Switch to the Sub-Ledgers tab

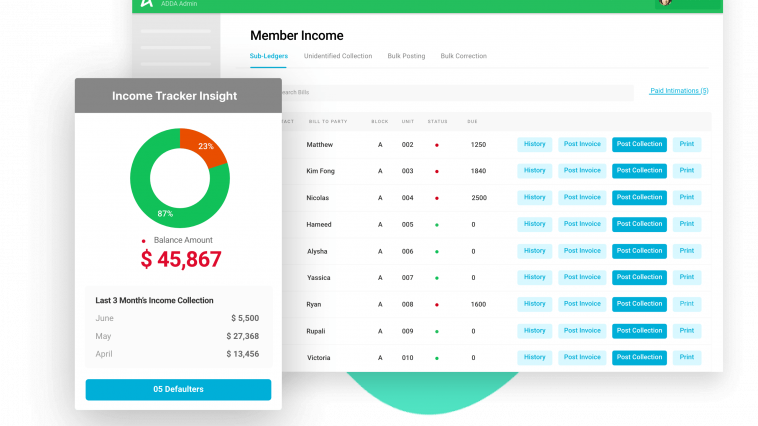coord(269,56)
